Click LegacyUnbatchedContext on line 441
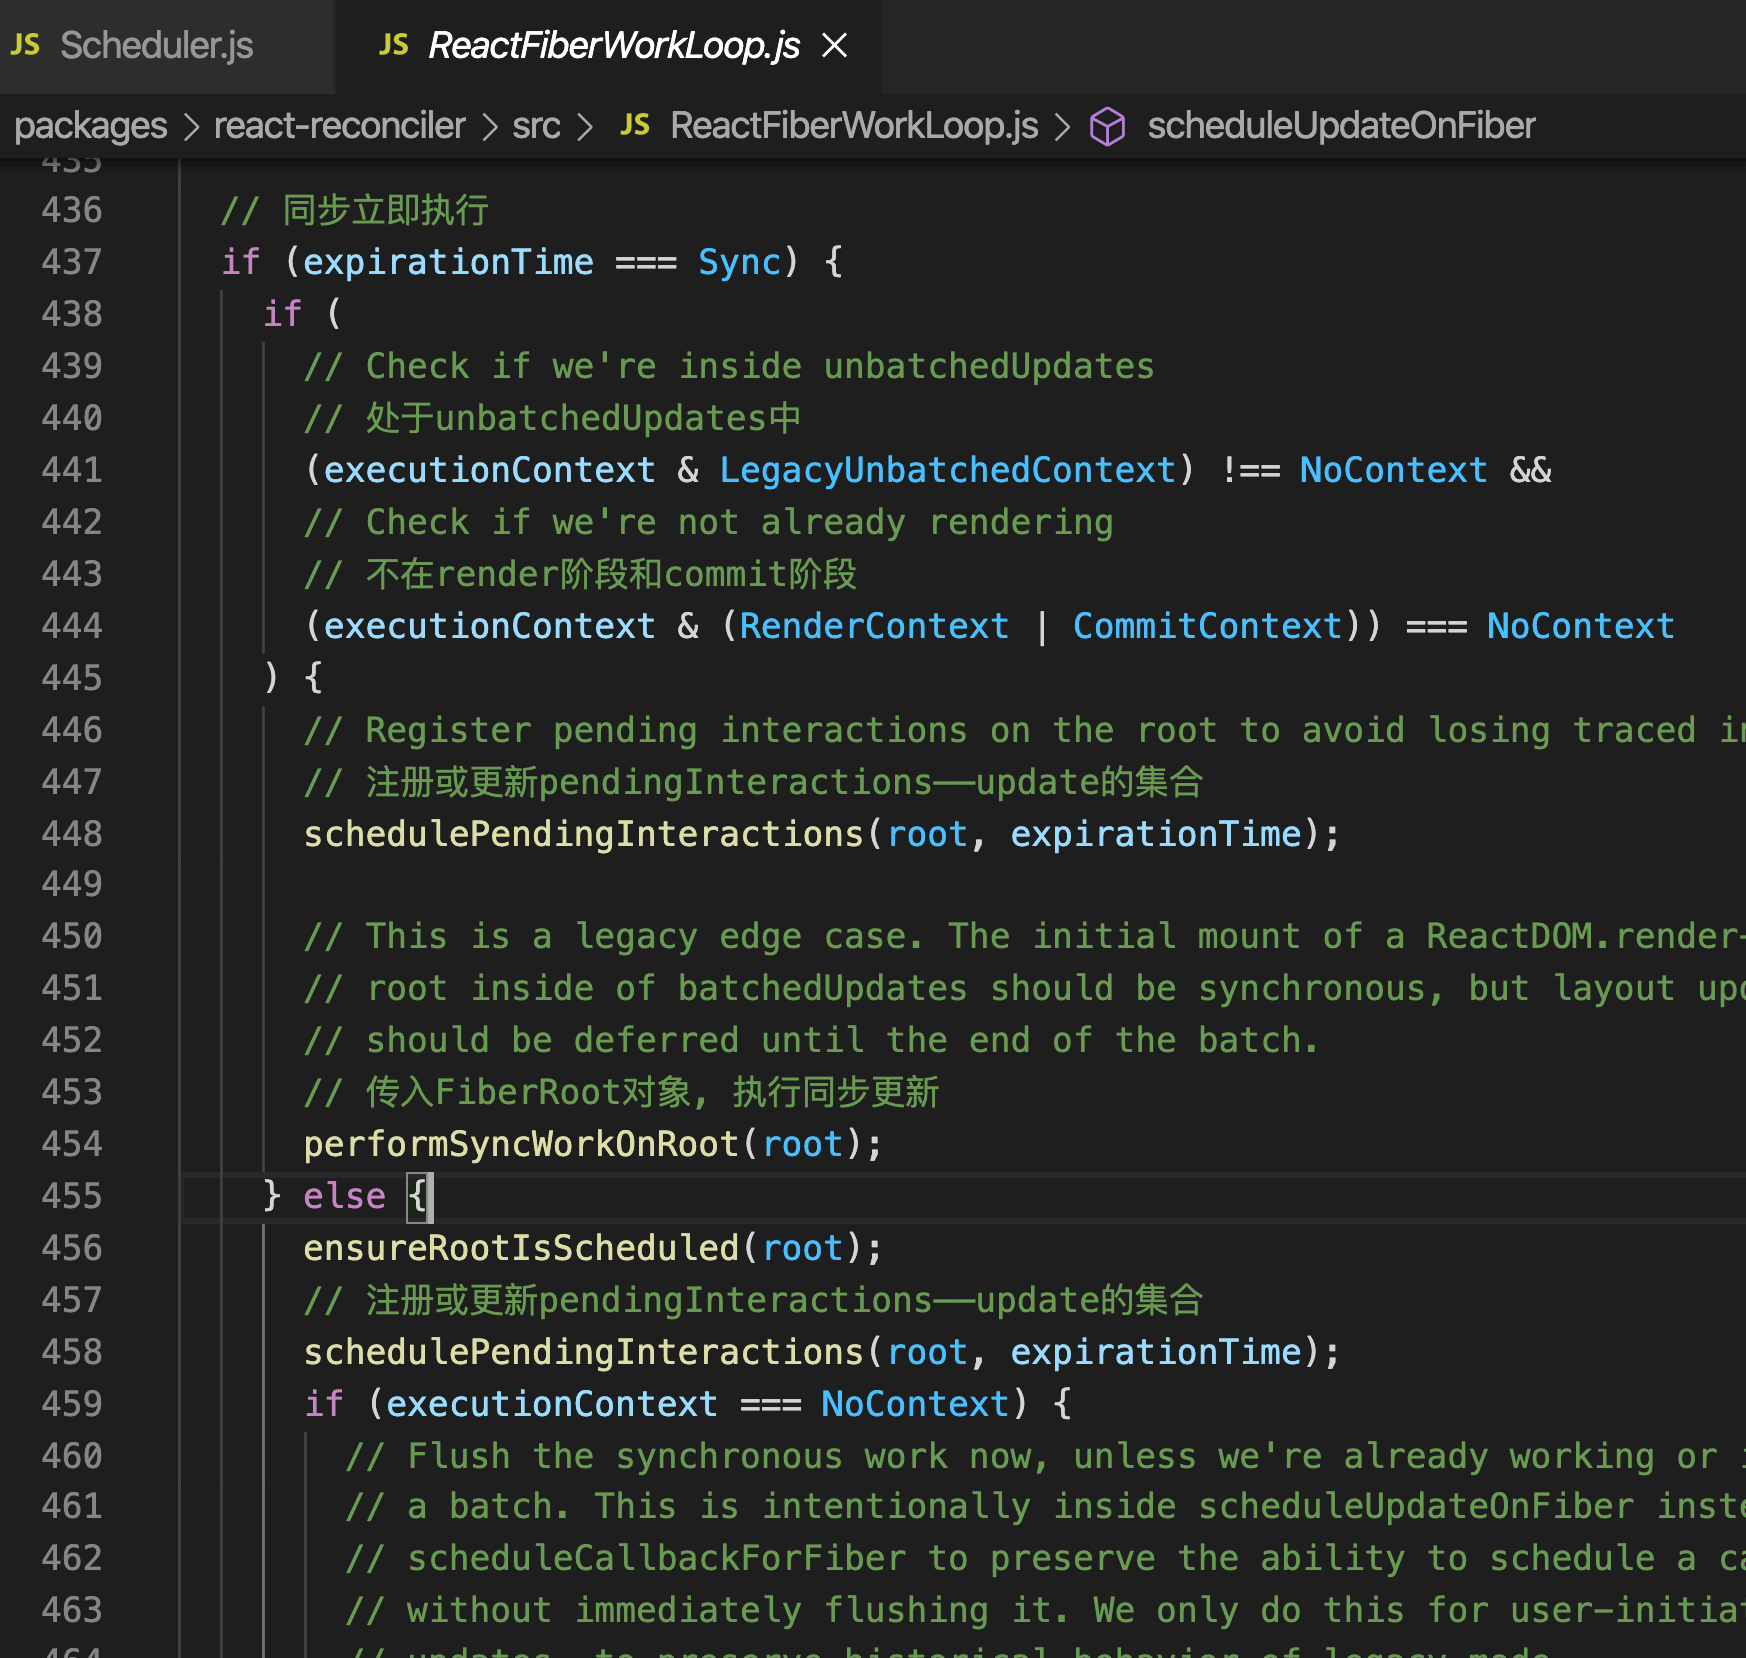 [947, 470]
